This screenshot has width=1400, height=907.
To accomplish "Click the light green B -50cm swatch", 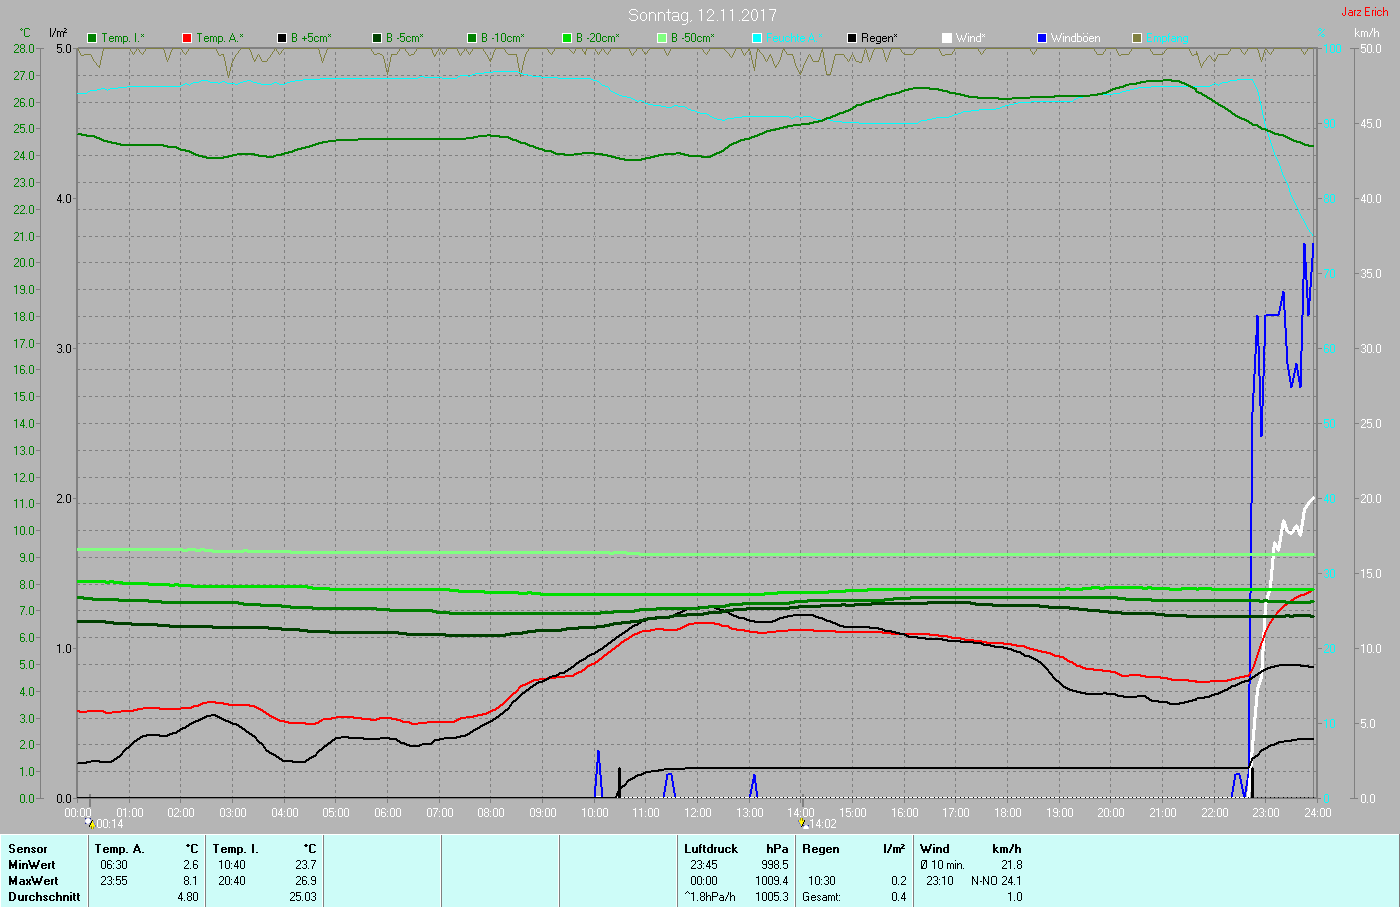I will pos(662,38).
